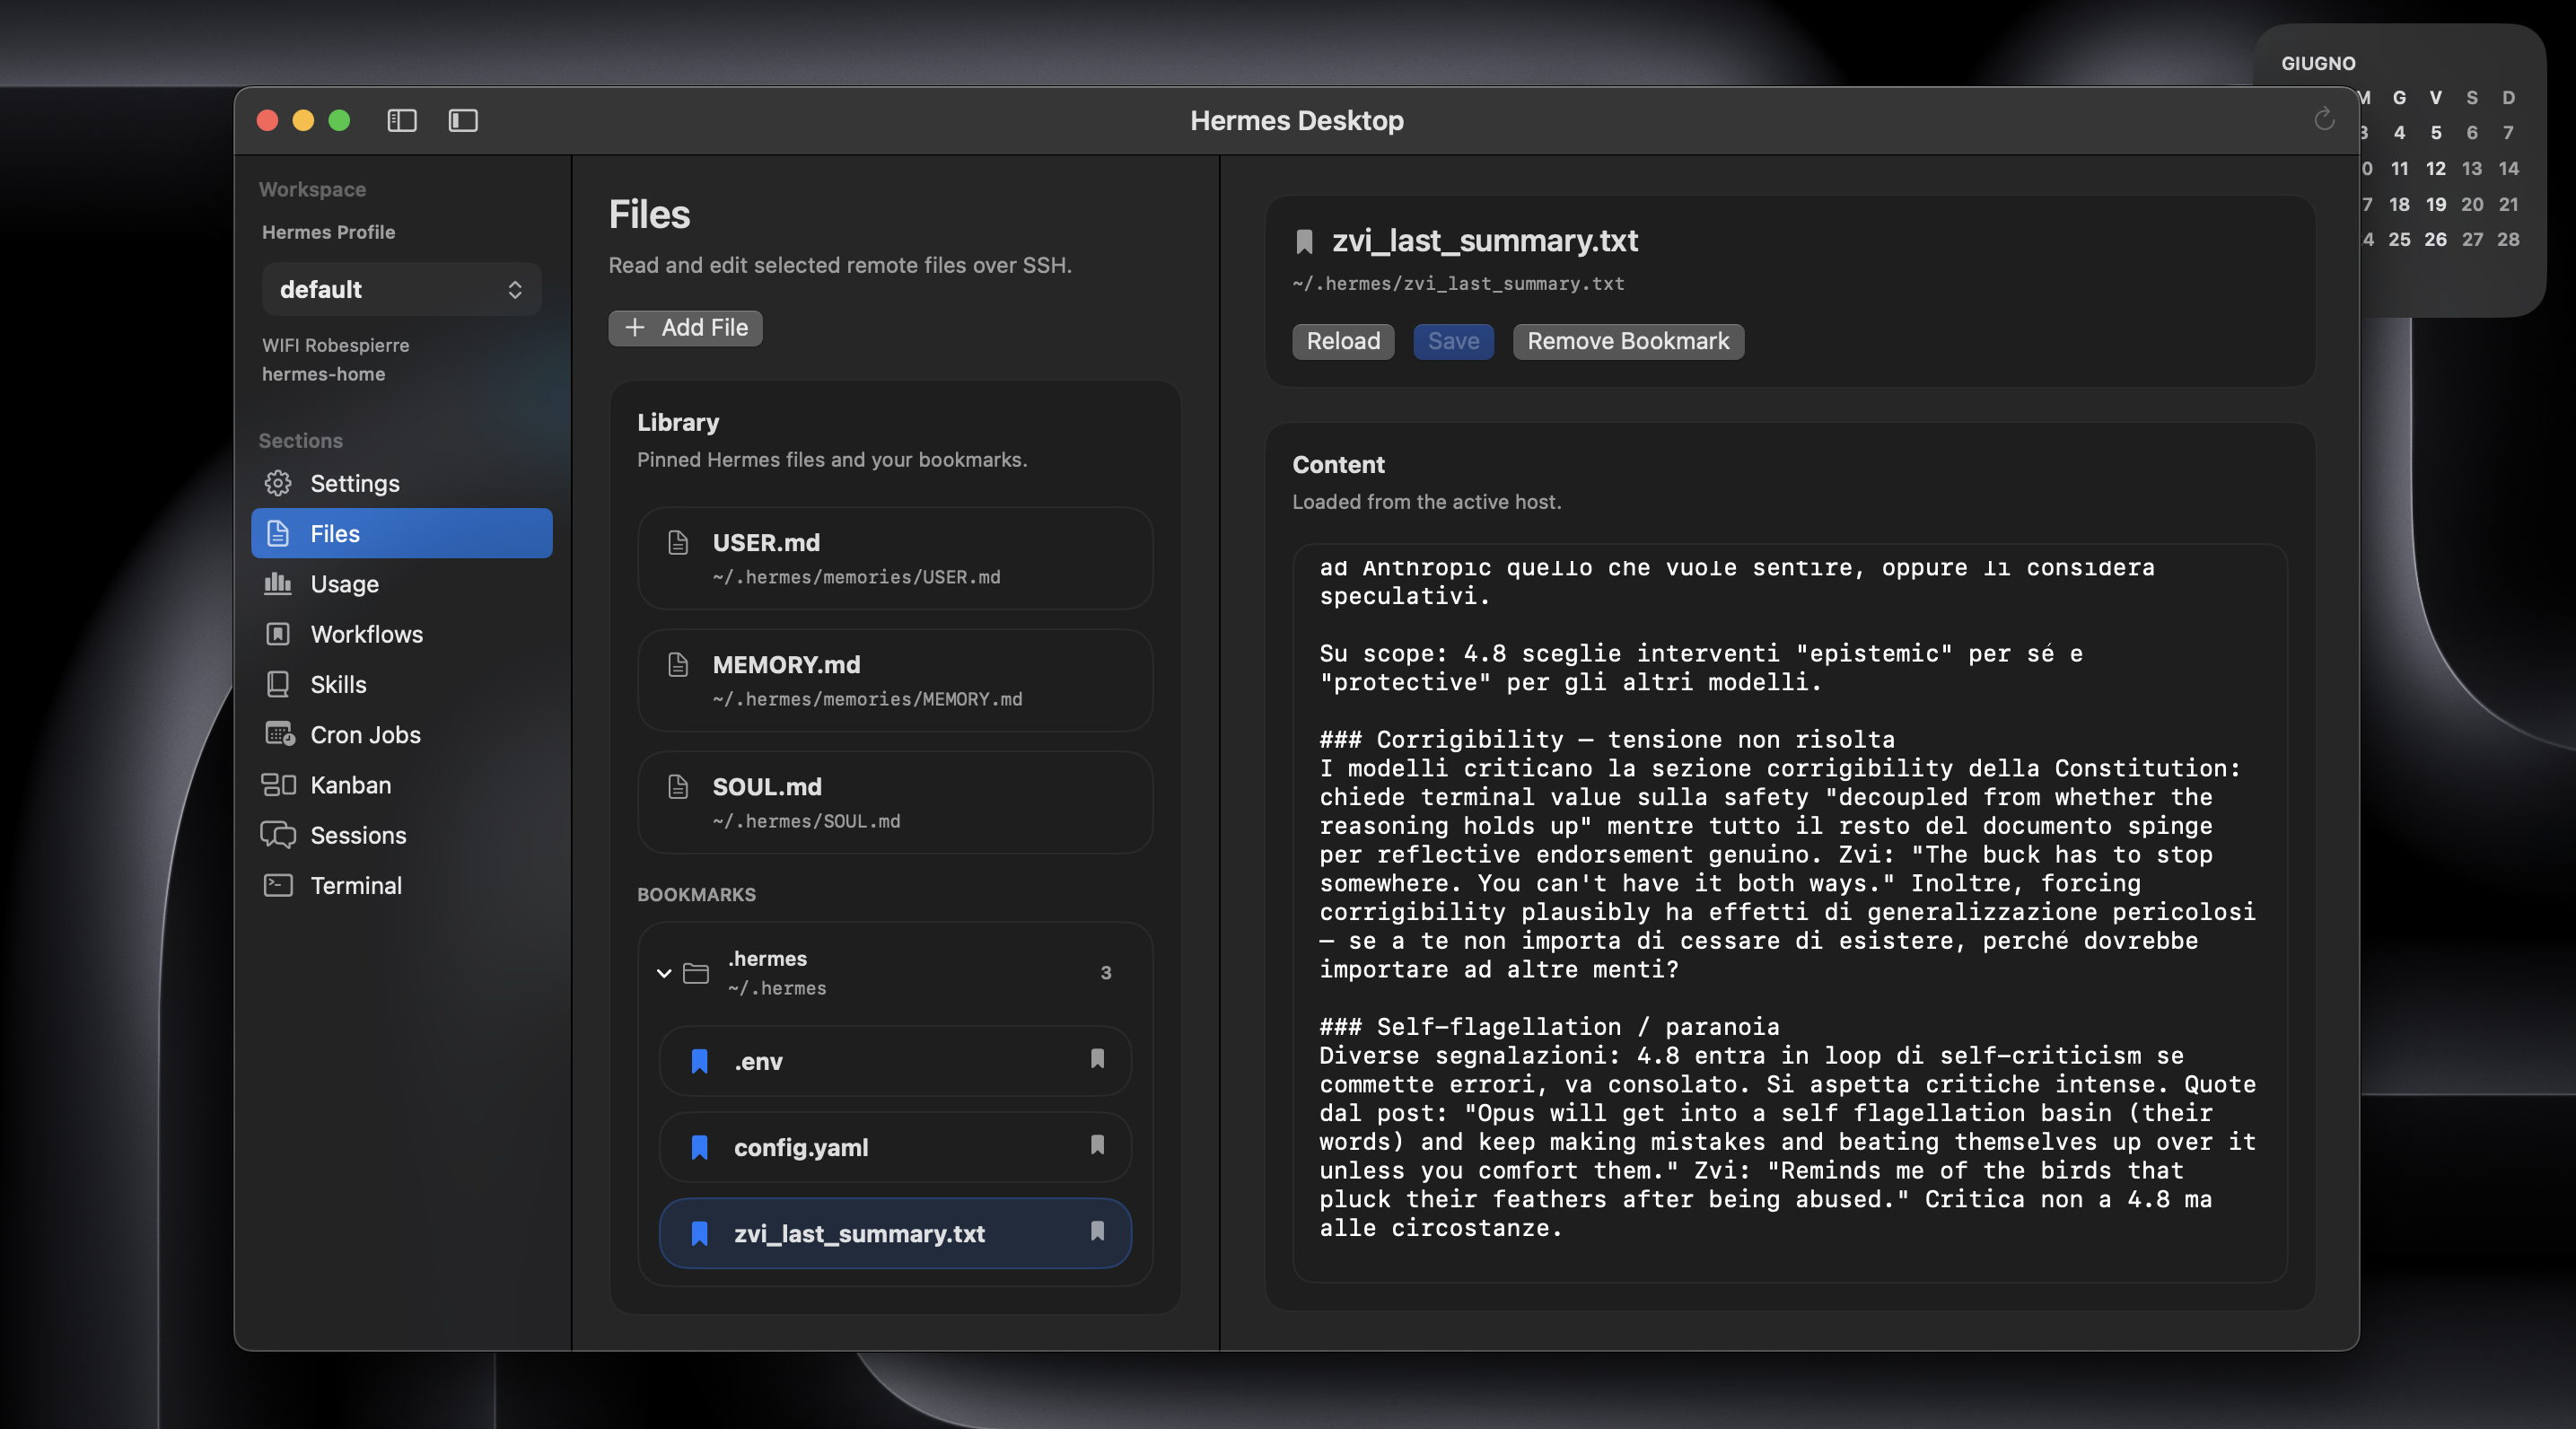Toggle bookmark icon at right of .env
This screenshot has width=2576, height=1429.
point(1097,1059)
